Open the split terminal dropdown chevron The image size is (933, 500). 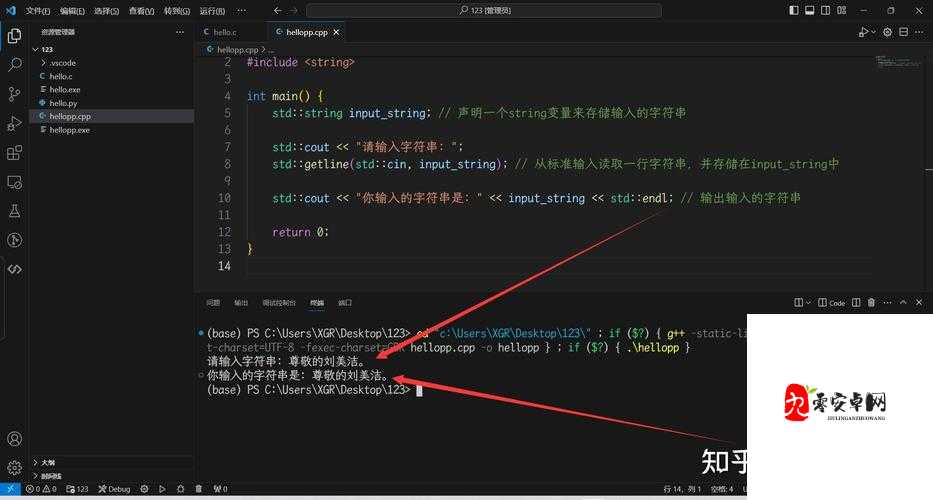pyautogui.click(x=808, y=303)
